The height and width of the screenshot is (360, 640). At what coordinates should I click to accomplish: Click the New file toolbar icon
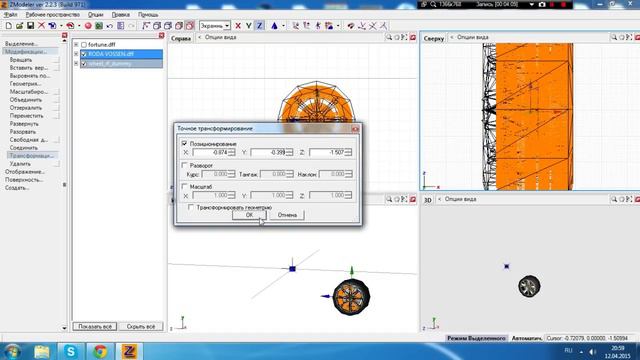9,26
